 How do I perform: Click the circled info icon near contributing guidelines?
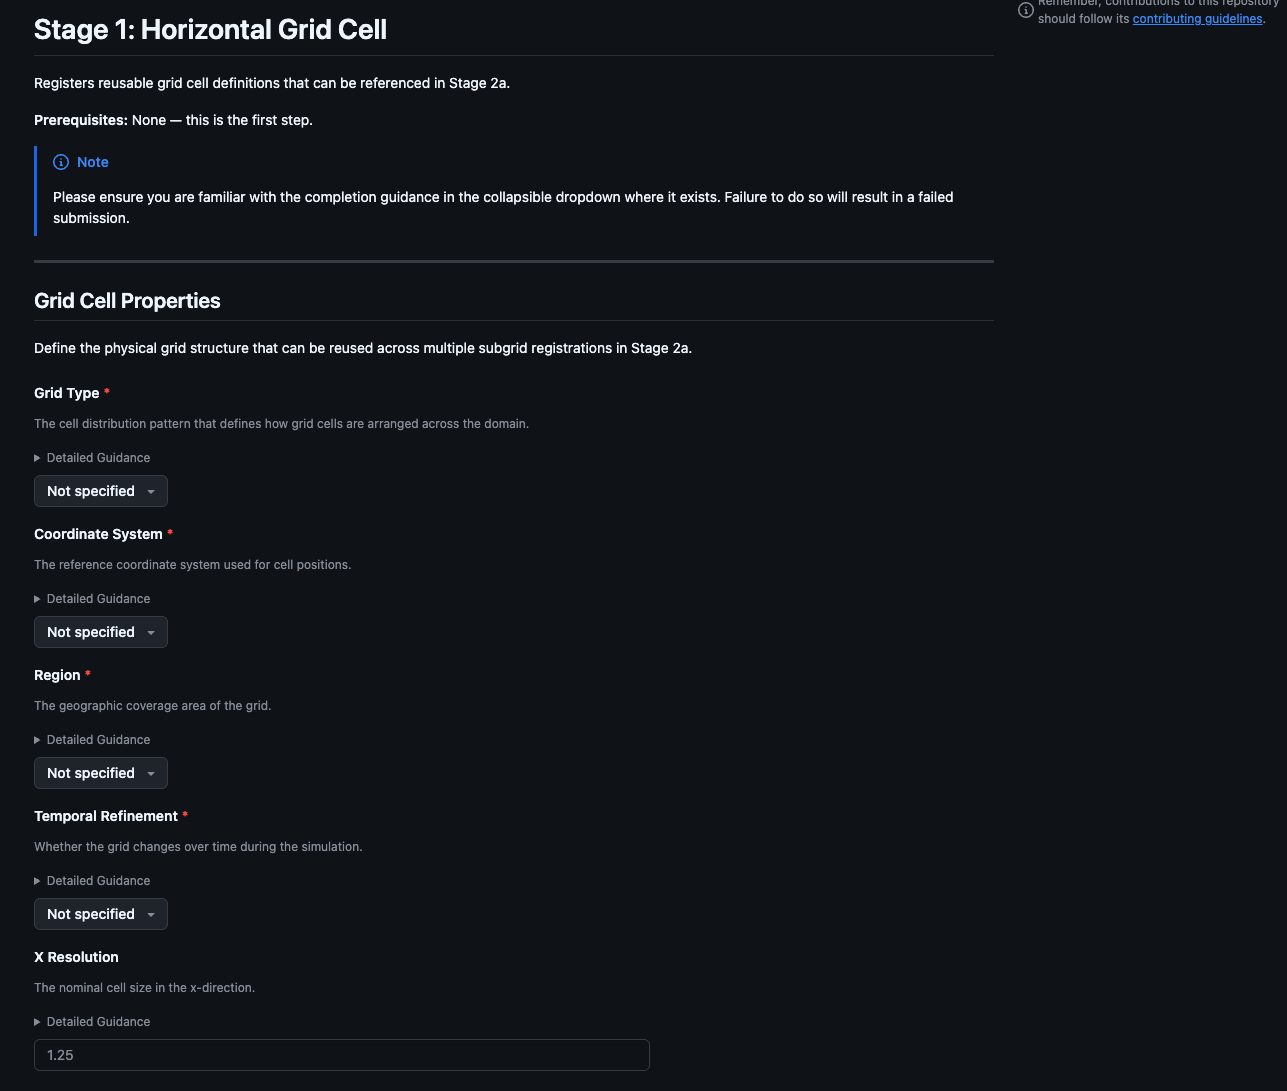coord(1025,10)
